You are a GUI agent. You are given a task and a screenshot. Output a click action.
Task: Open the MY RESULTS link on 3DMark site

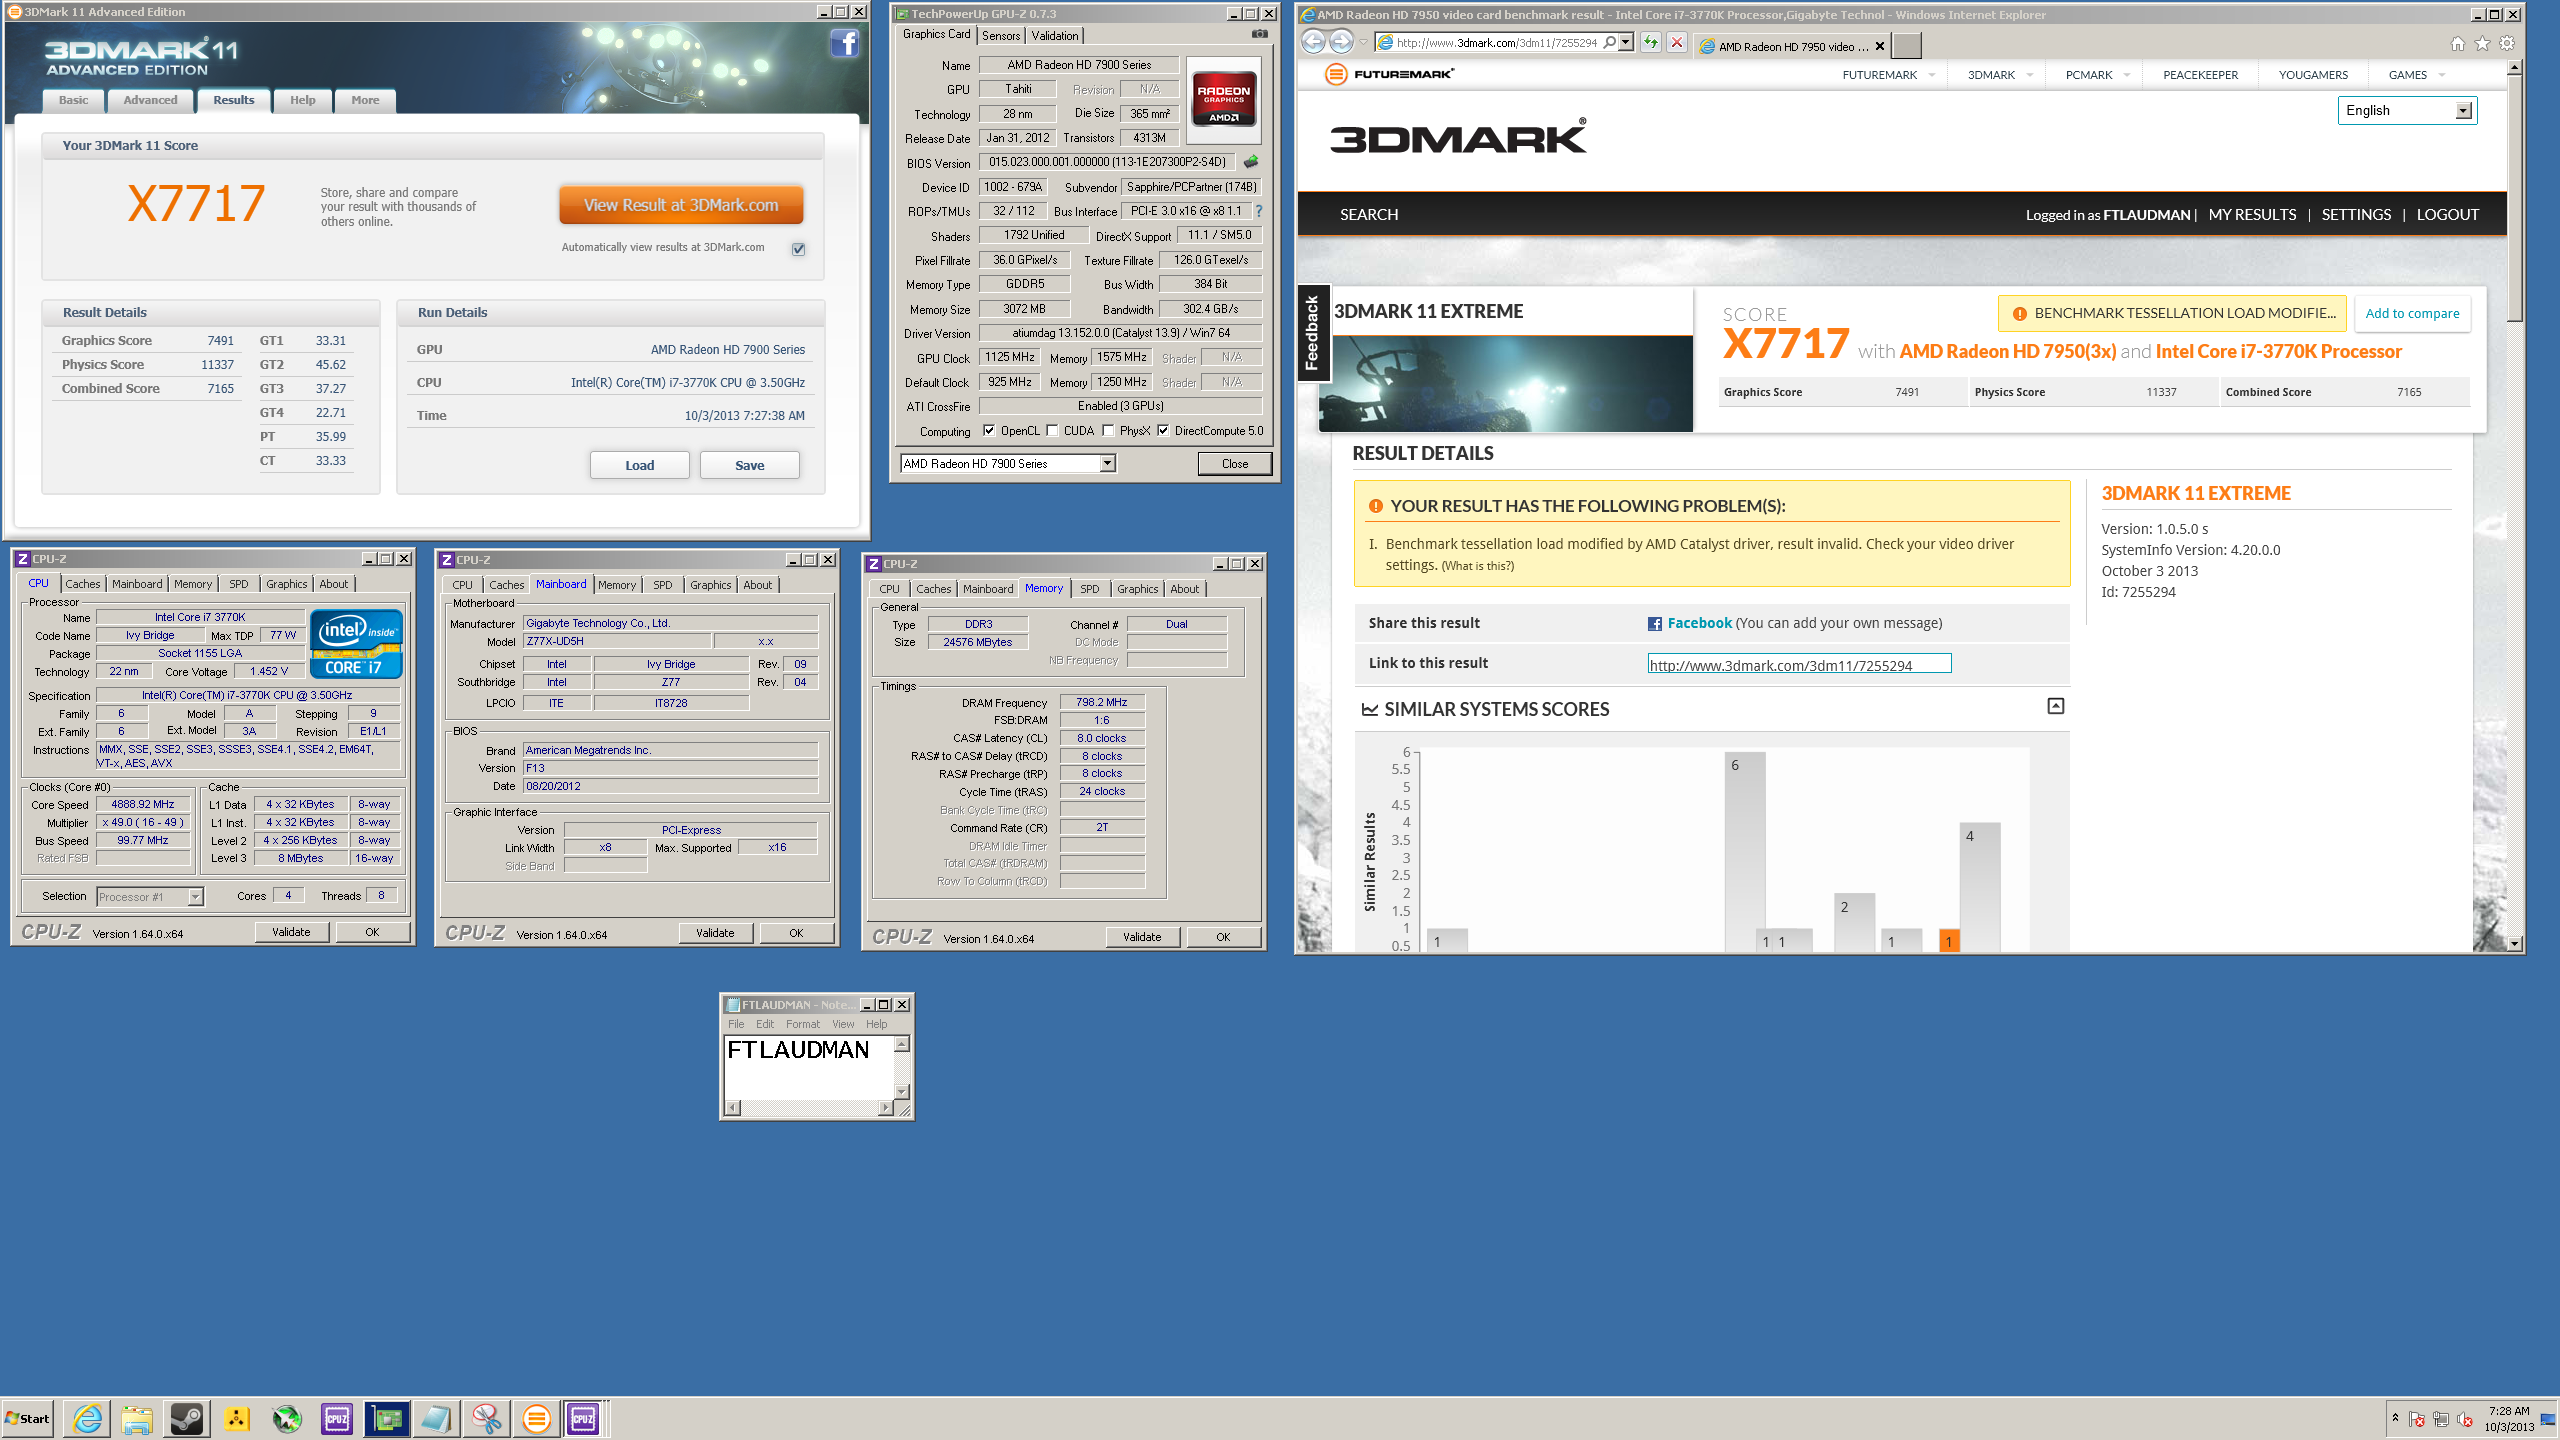[2252, 214]
